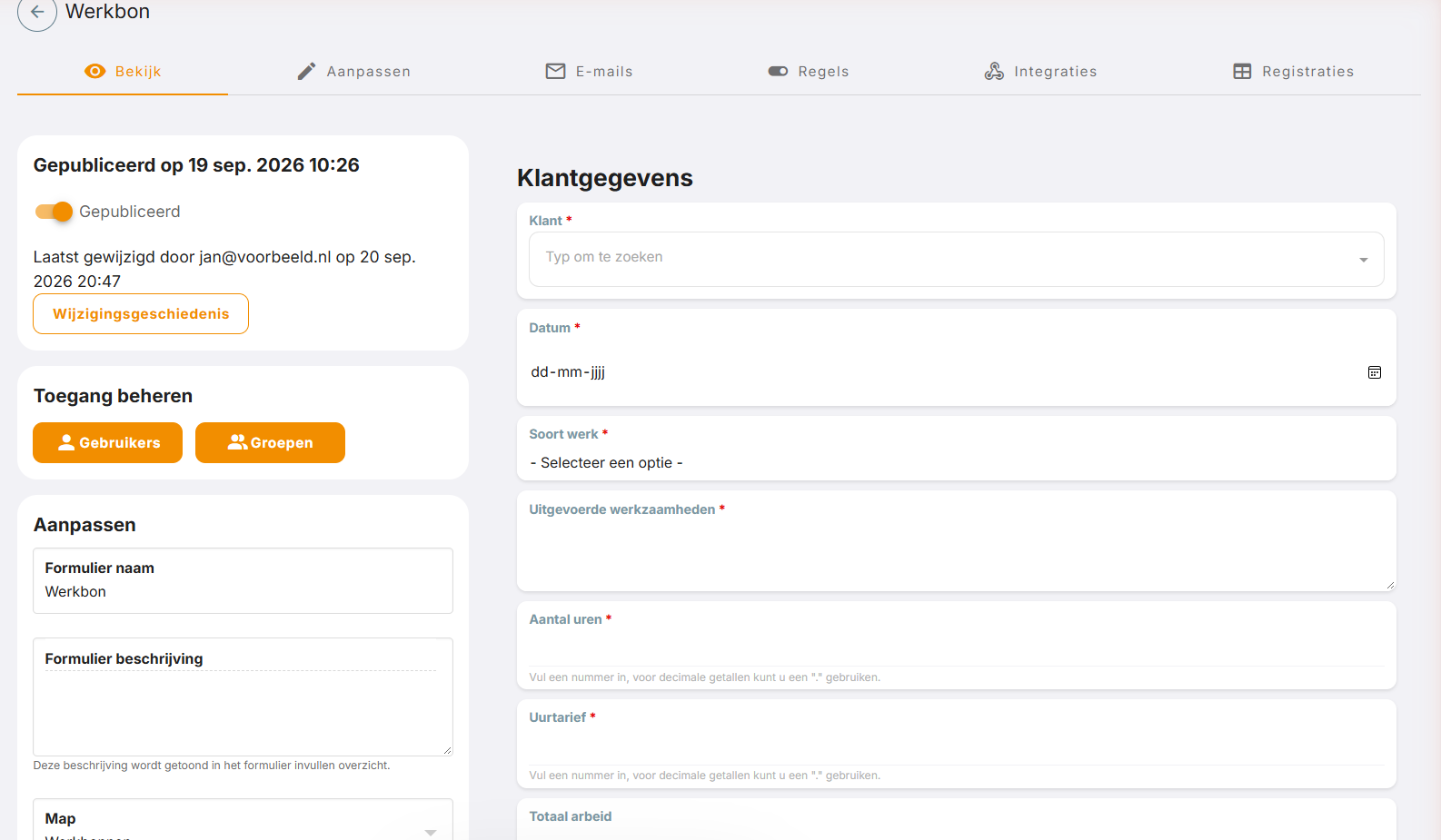Click the Integraties webhook icon
The height and width of the screenshot is (840, 1441).
[994, 71]
